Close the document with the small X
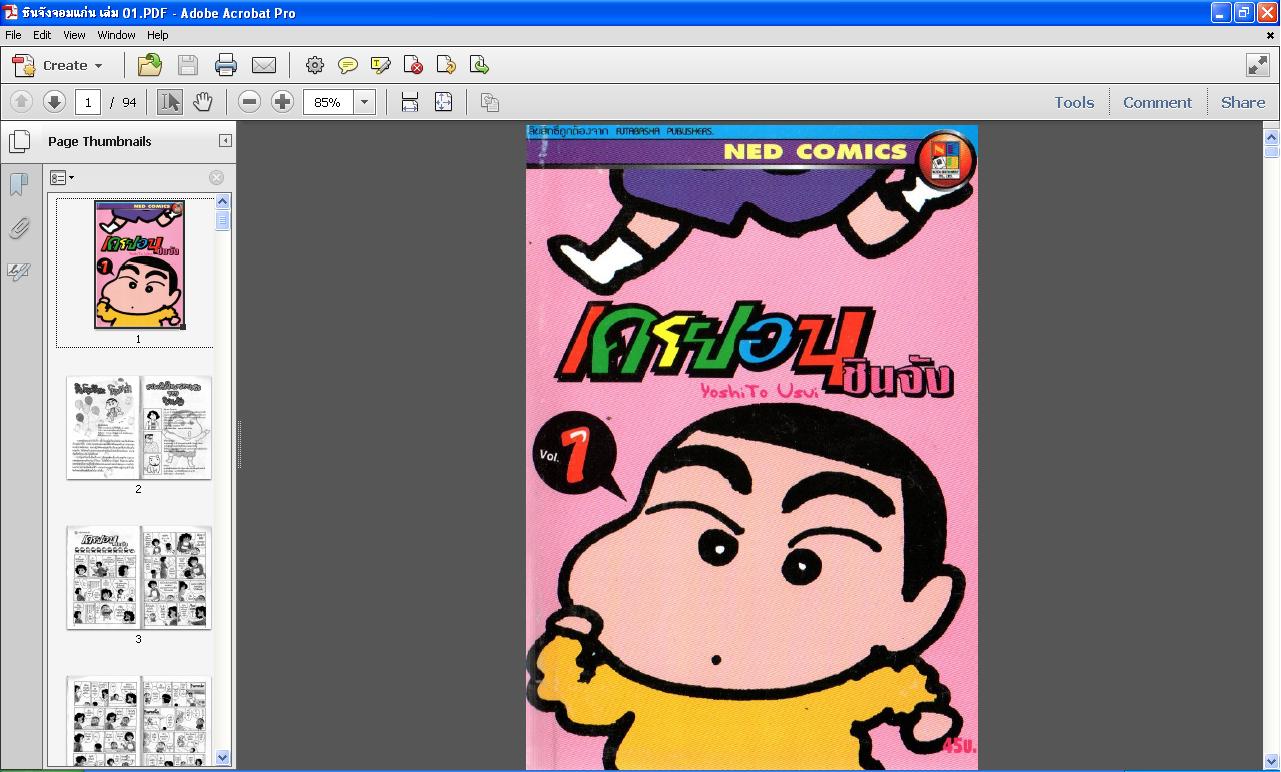 pos(1271,35)
